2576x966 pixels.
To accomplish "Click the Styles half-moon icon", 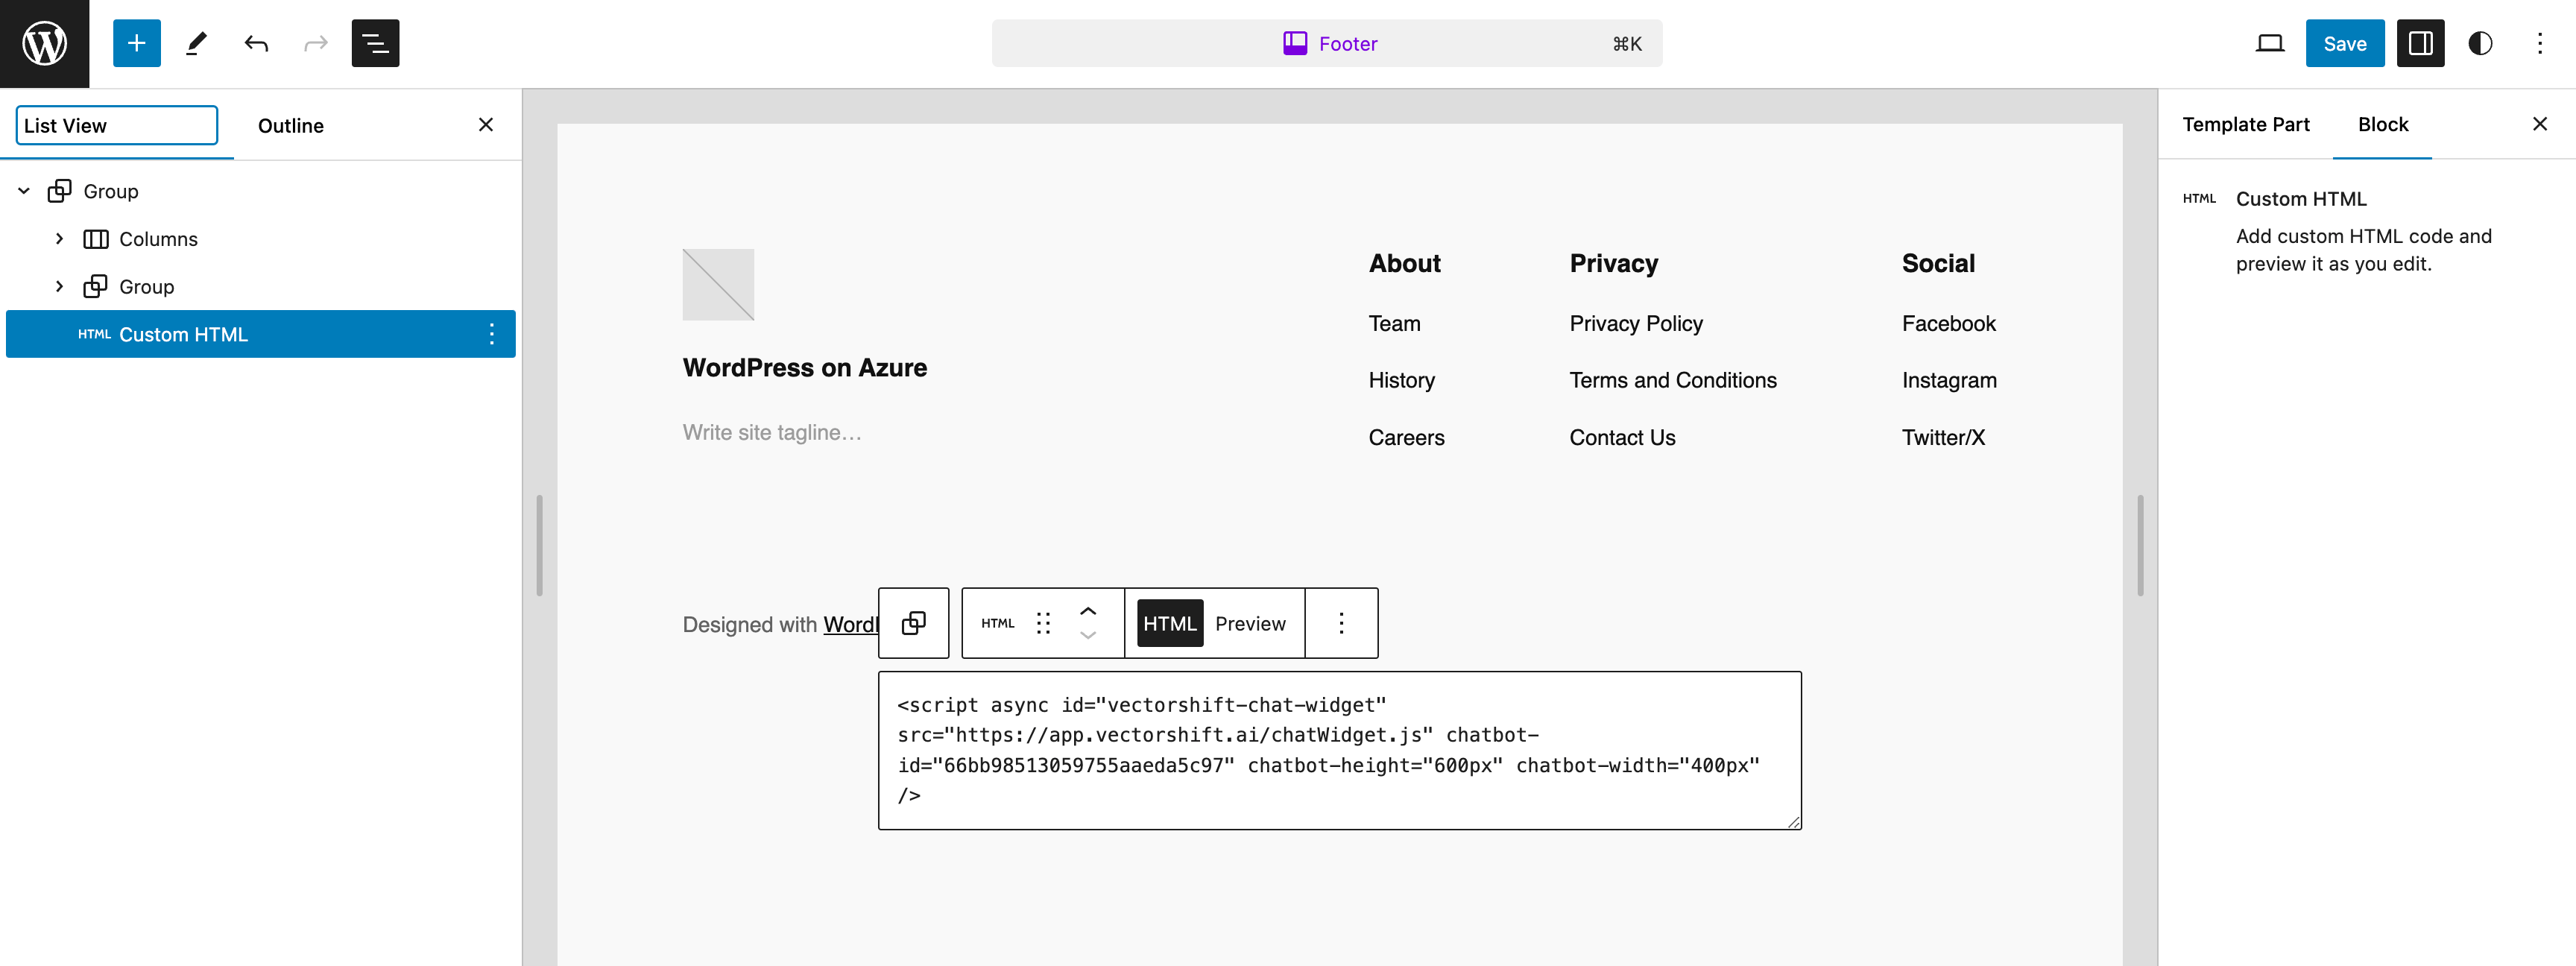I will click(x=2480, y=43).
